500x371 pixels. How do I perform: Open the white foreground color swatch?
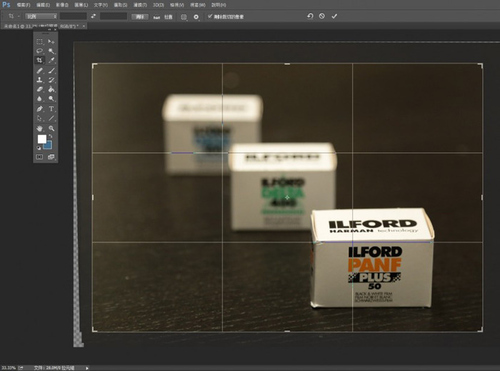tap(42, 139)
